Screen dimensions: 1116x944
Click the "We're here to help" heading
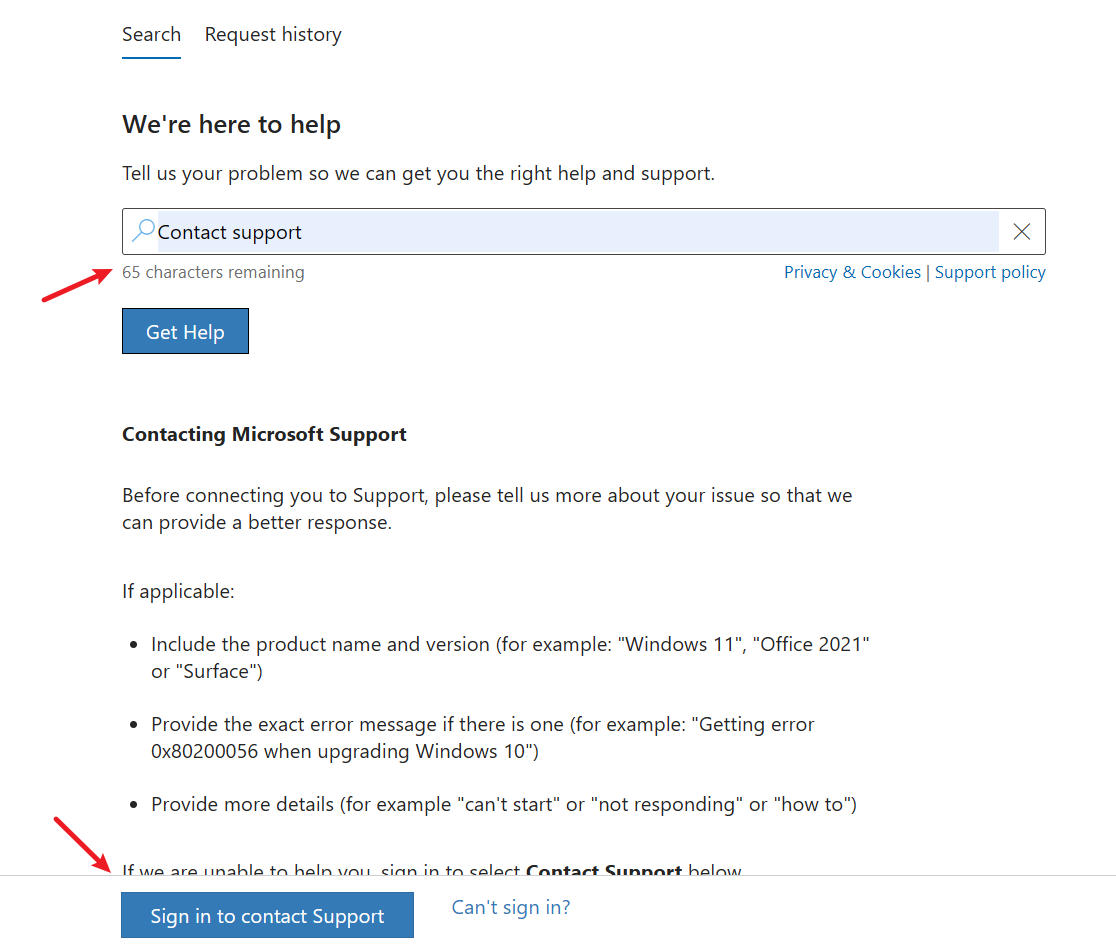coord(231,125)
